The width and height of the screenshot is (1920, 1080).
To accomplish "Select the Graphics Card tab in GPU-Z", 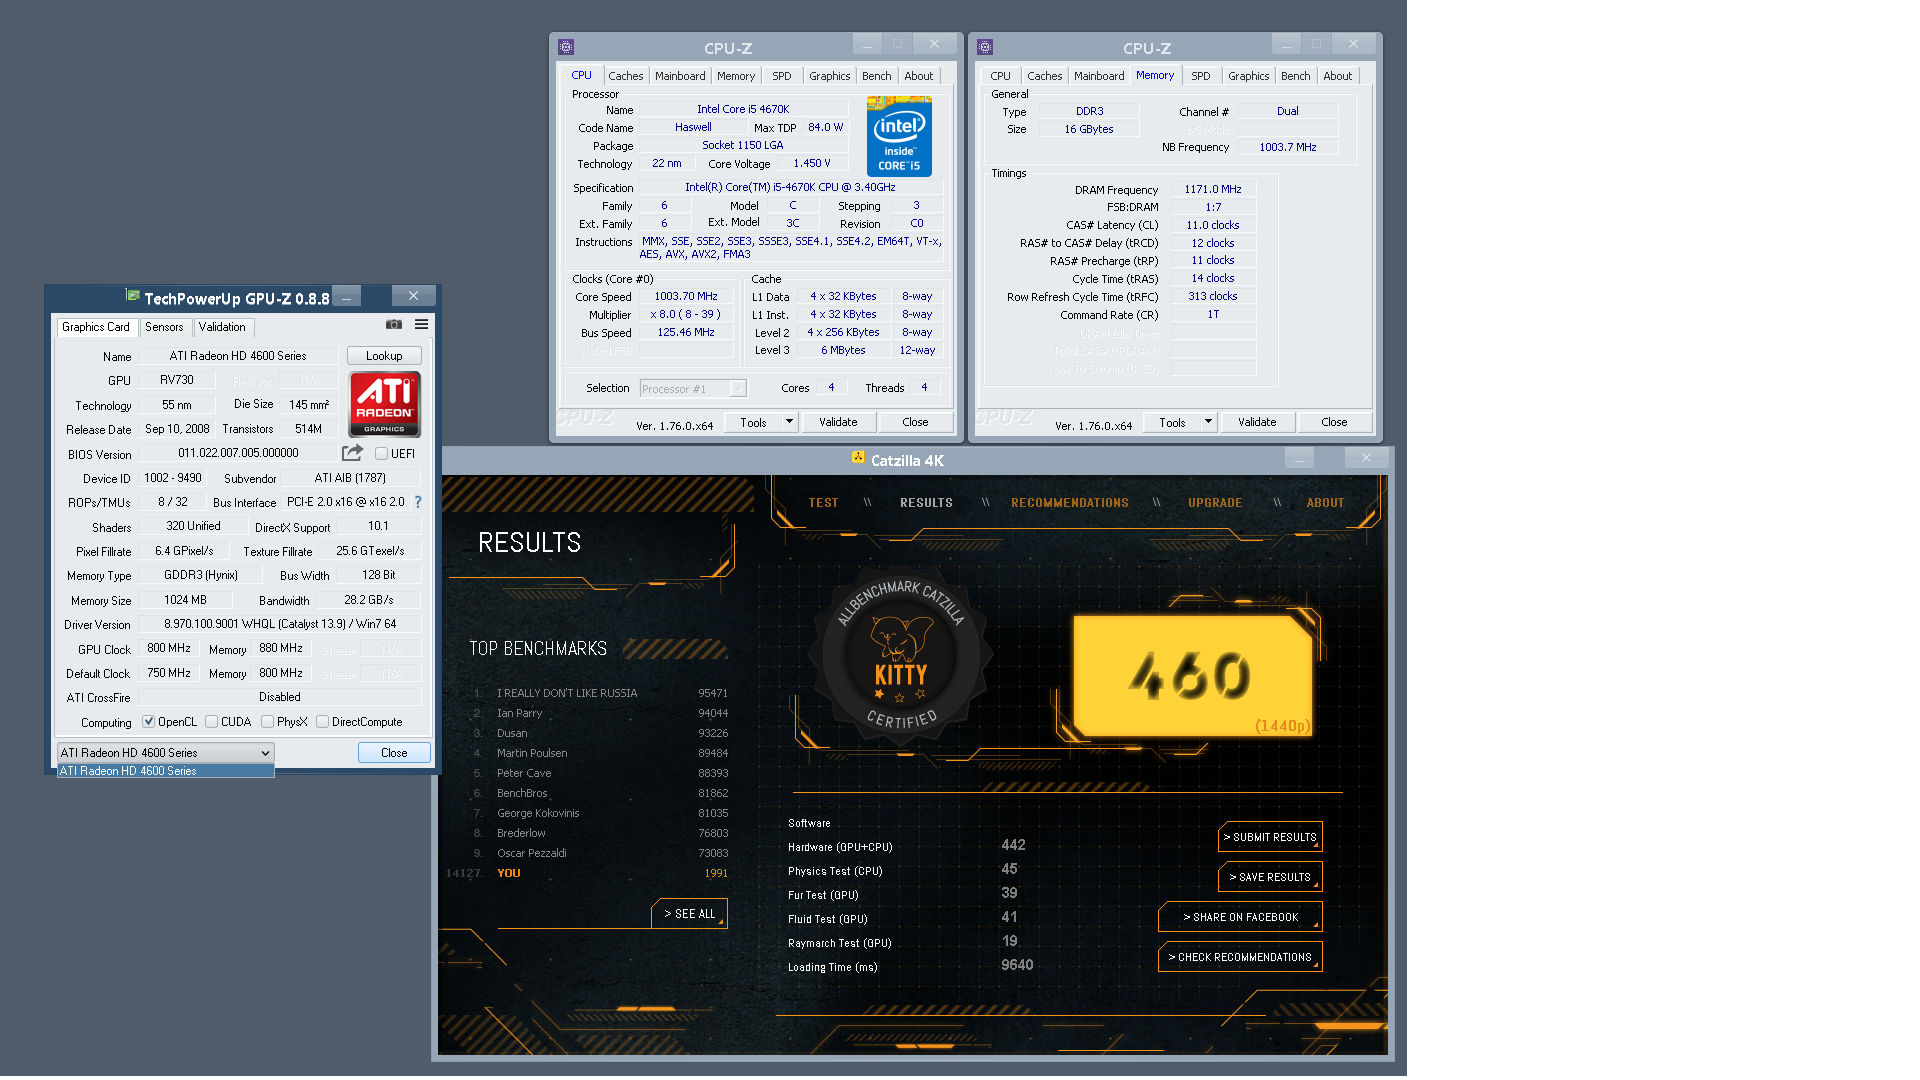I will pos(96,327).
